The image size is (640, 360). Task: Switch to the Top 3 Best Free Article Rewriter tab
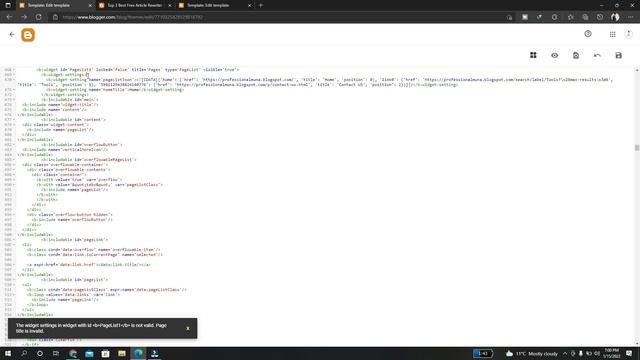pos(135,5)
